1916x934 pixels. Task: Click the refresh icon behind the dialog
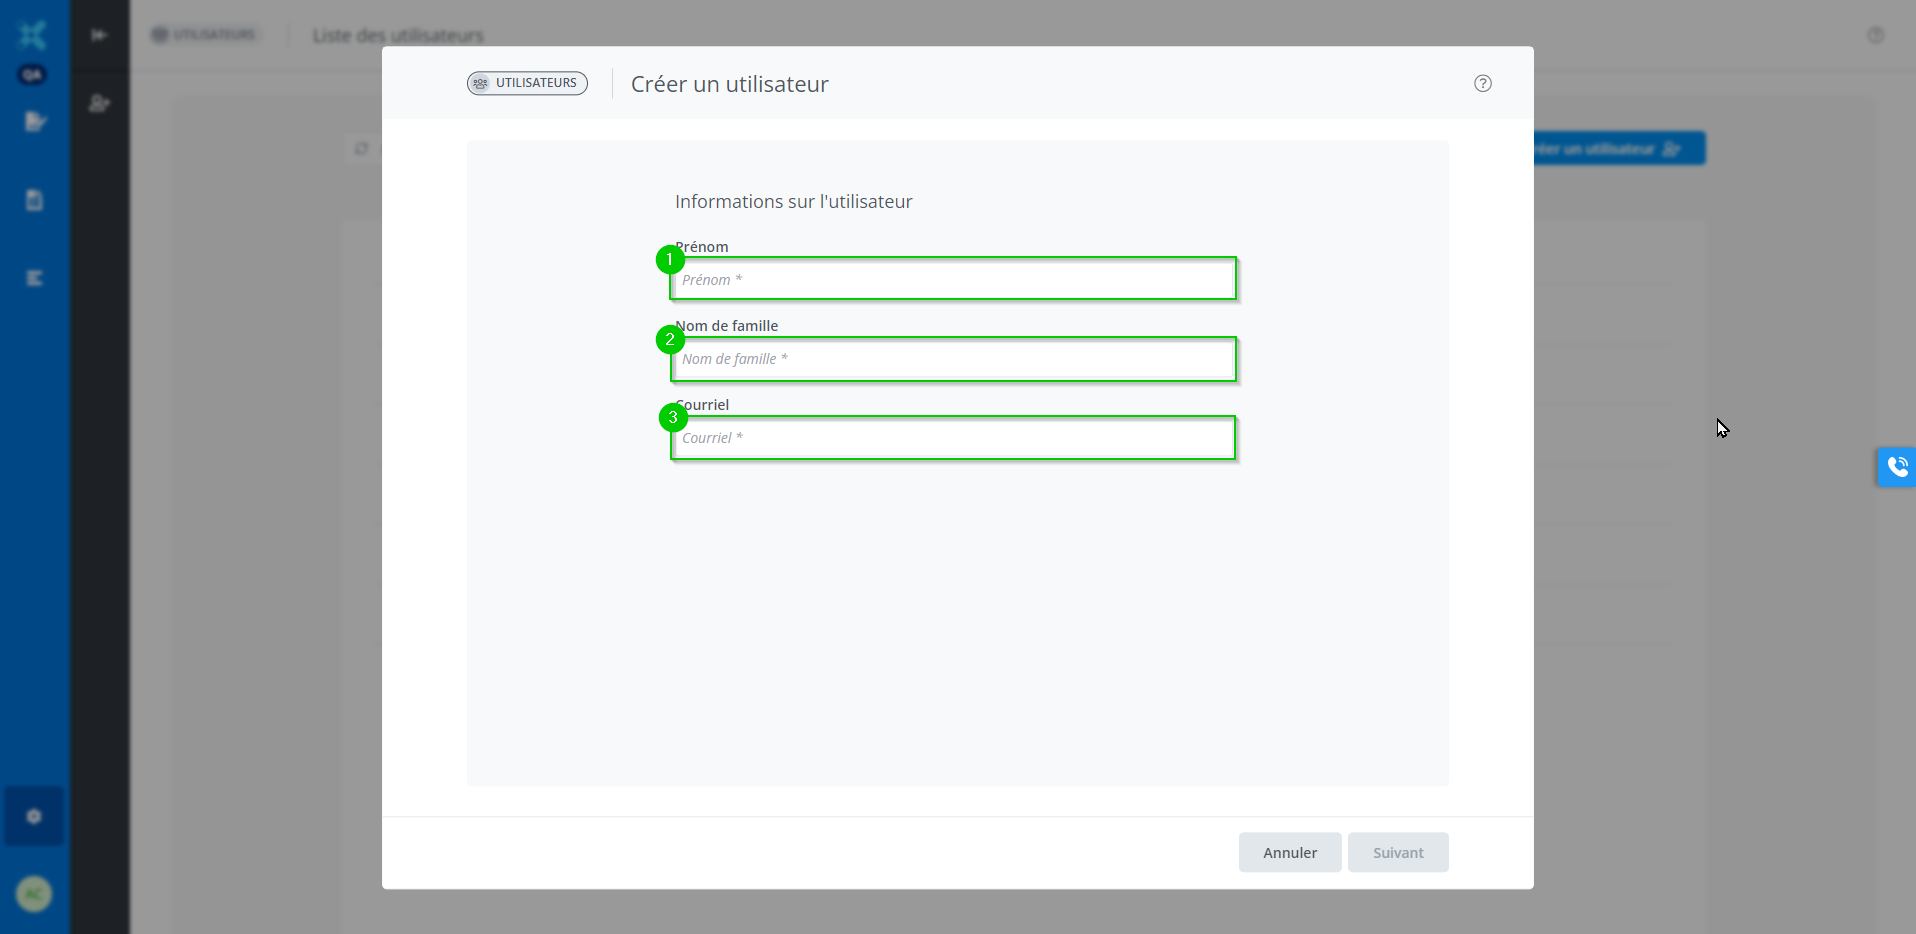tap(361, 149)
